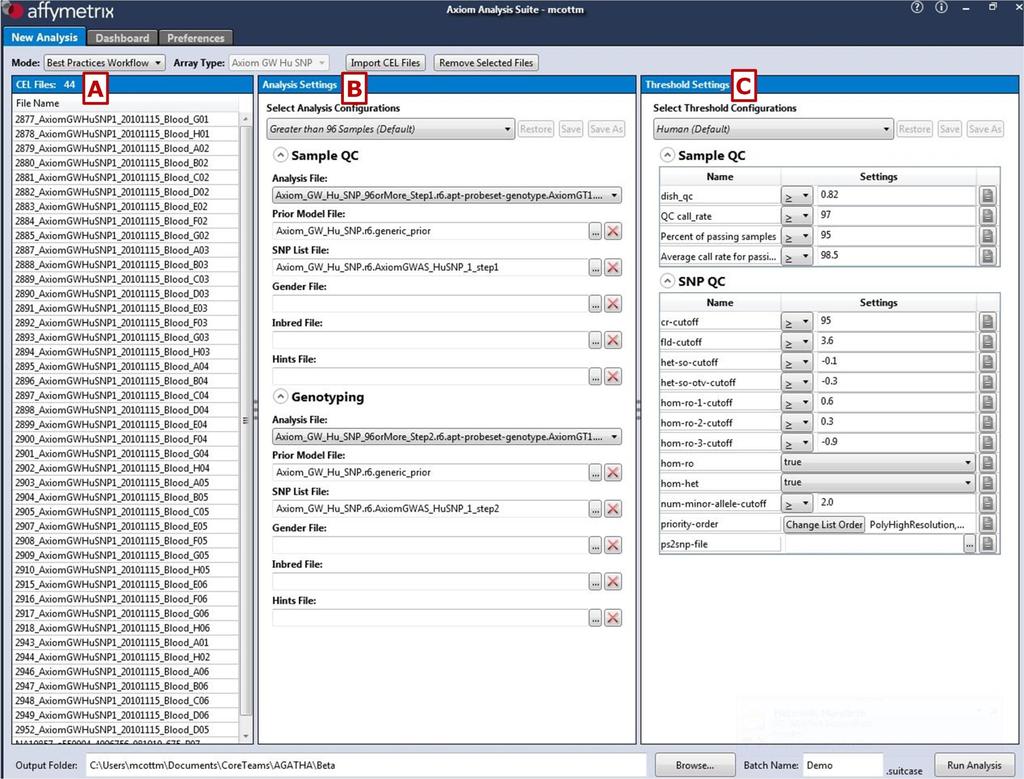
Task: Clear Sample QC Gender File
Action: (613, 304)
